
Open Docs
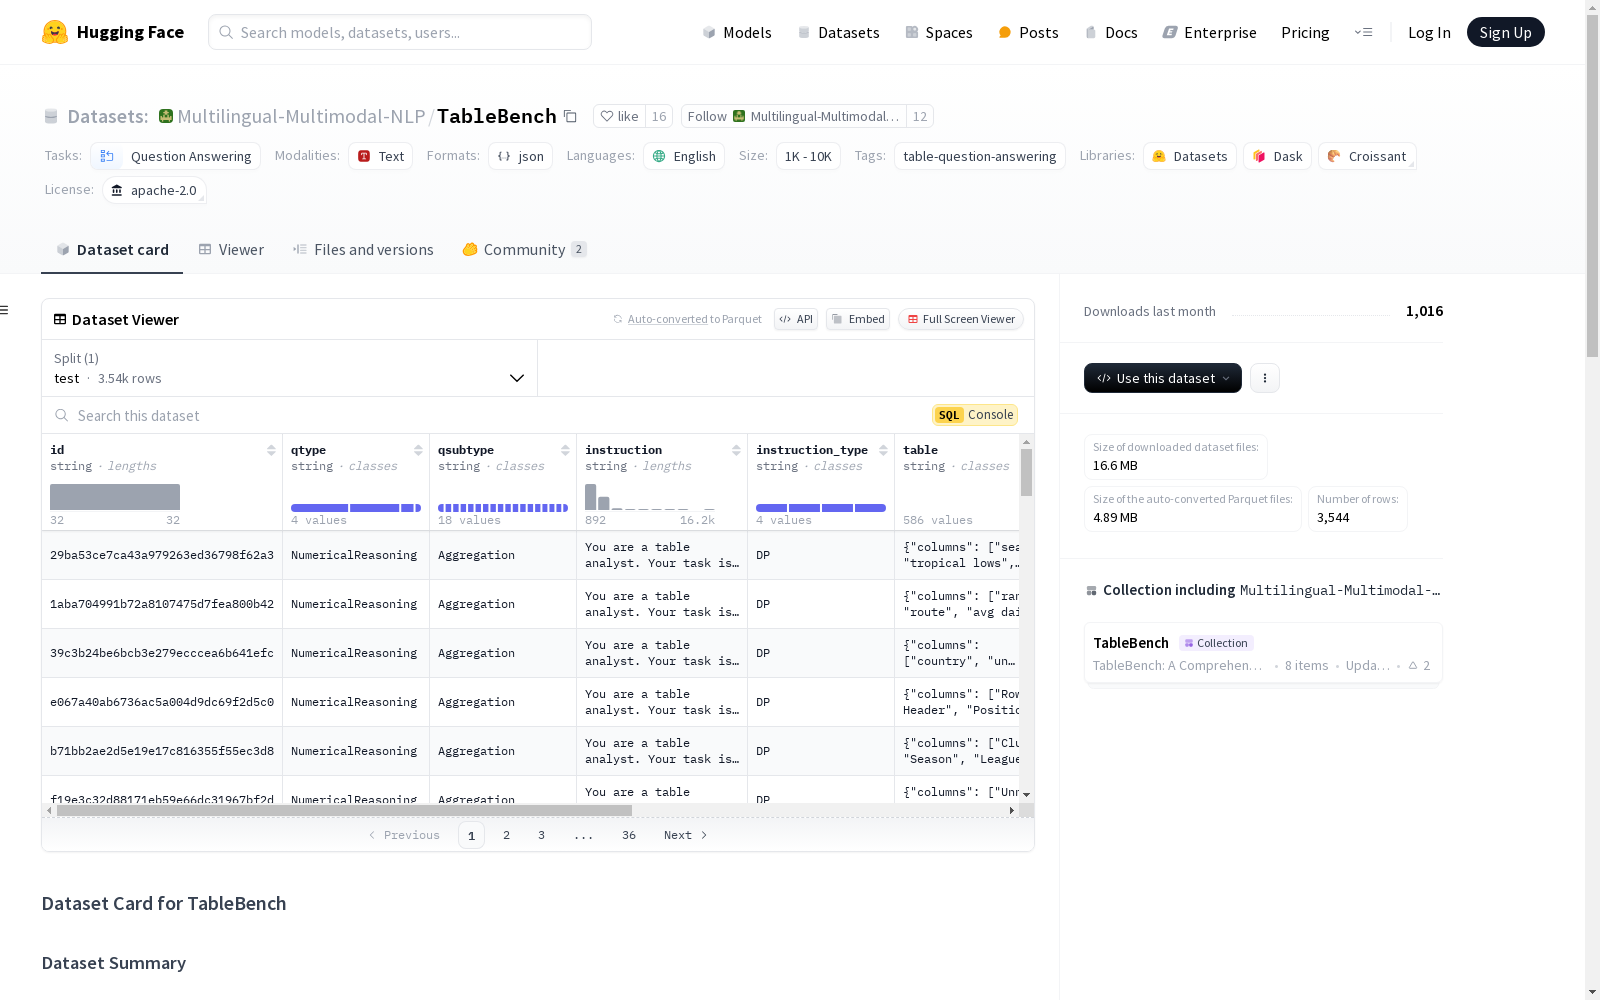click(x=1111, y=32)
